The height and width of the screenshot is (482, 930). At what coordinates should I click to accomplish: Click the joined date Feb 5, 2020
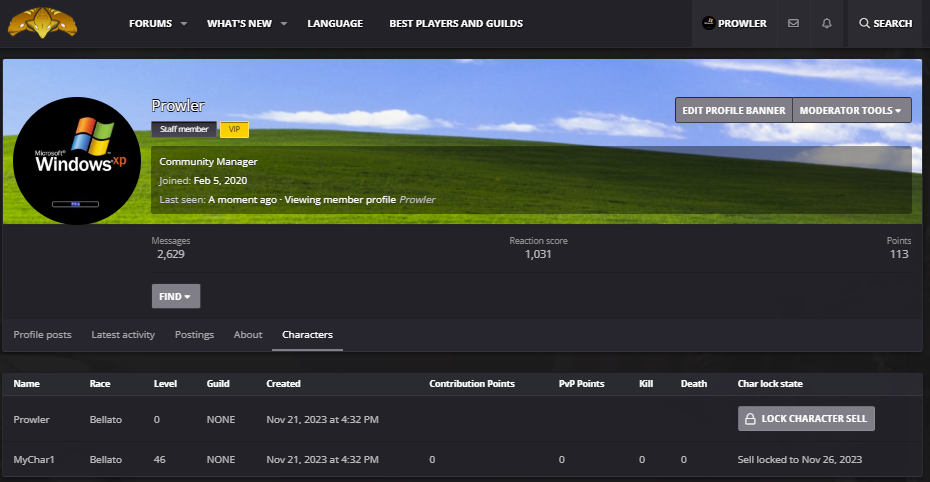[x=220, y=181]
